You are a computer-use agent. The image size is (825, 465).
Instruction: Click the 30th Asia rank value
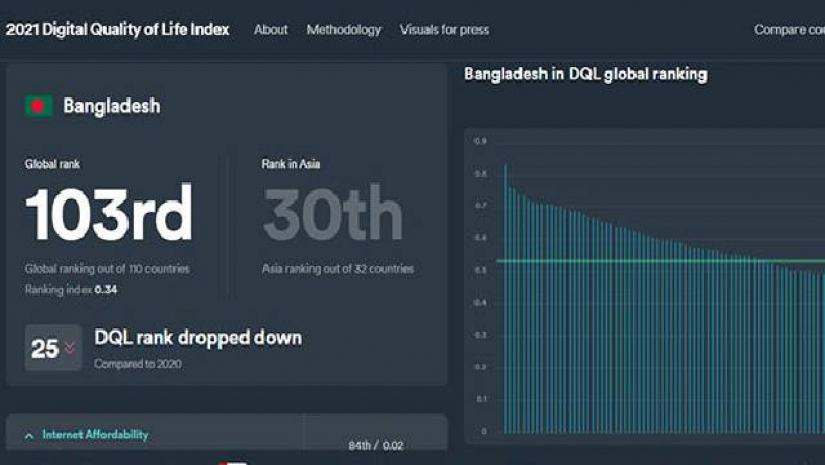click(x=332, y=215)
